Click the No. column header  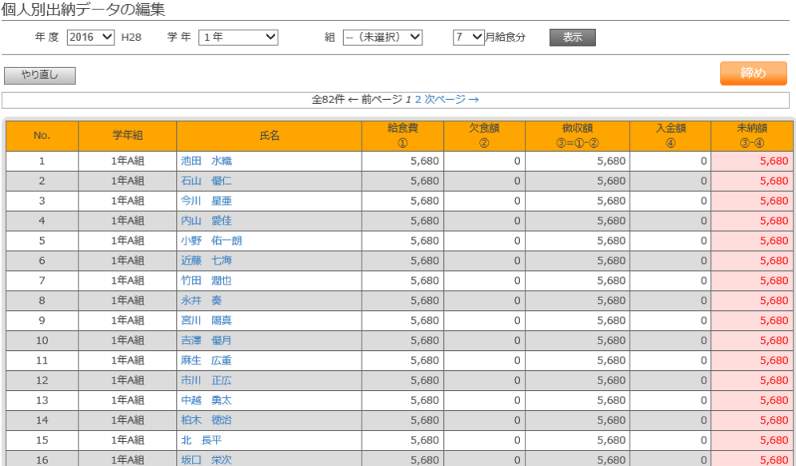point(42,136)
